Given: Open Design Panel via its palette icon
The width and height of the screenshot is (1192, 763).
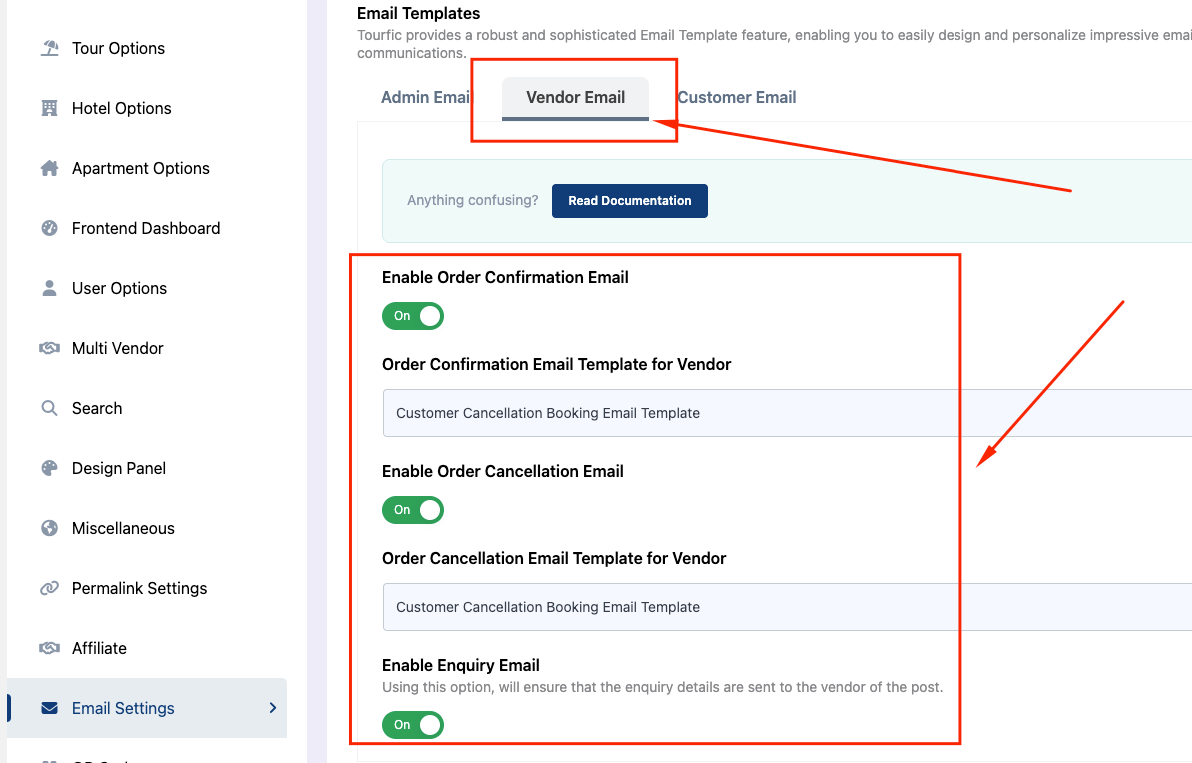Looking at the screenshot, I should click(49, 467).
